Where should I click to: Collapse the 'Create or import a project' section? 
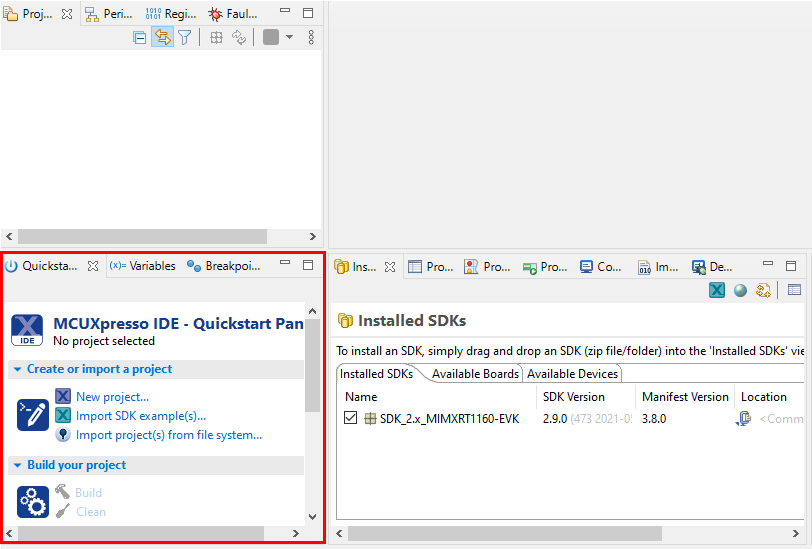click(17, 369)
